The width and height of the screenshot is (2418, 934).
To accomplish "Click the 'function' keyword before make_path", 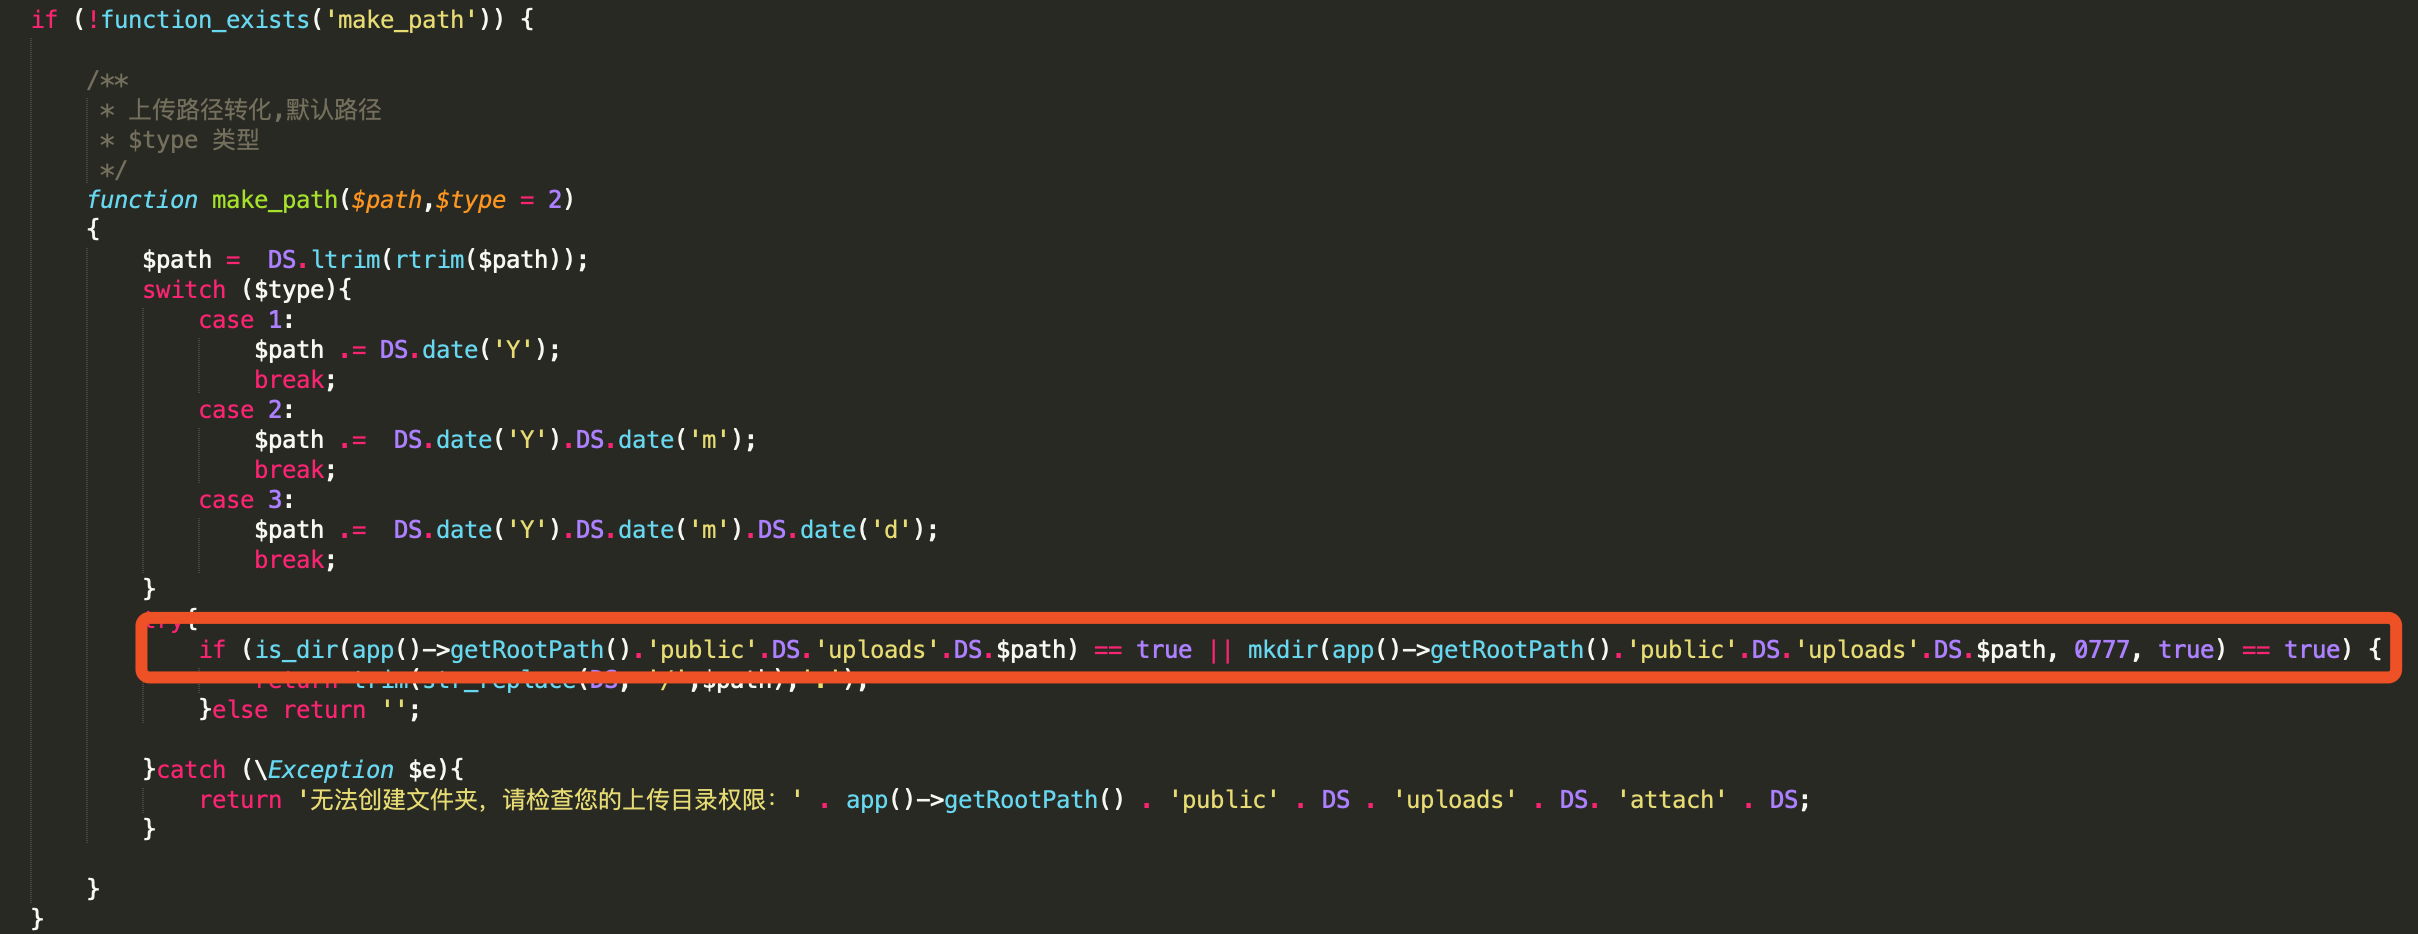I will pyautogui.click(x=142, y=200).
